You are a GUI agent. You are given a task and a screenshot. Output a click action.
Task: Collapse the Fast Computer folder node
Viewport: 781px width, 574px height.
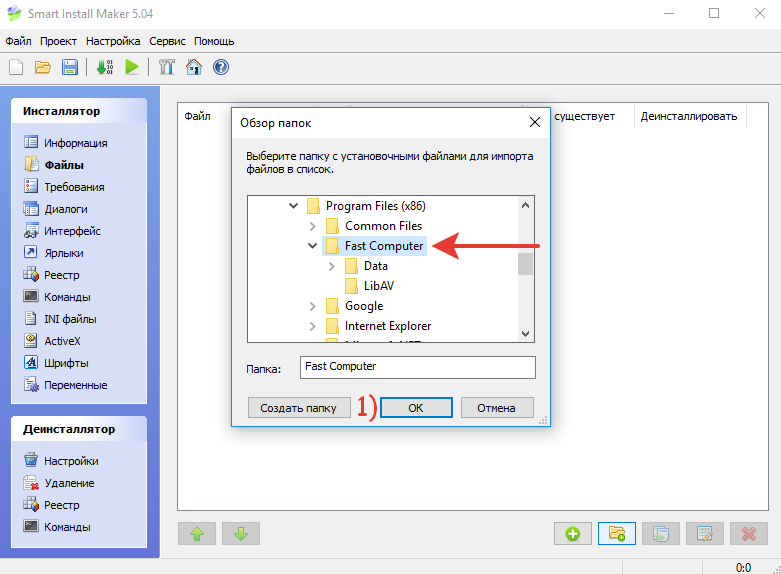[312, 246]
